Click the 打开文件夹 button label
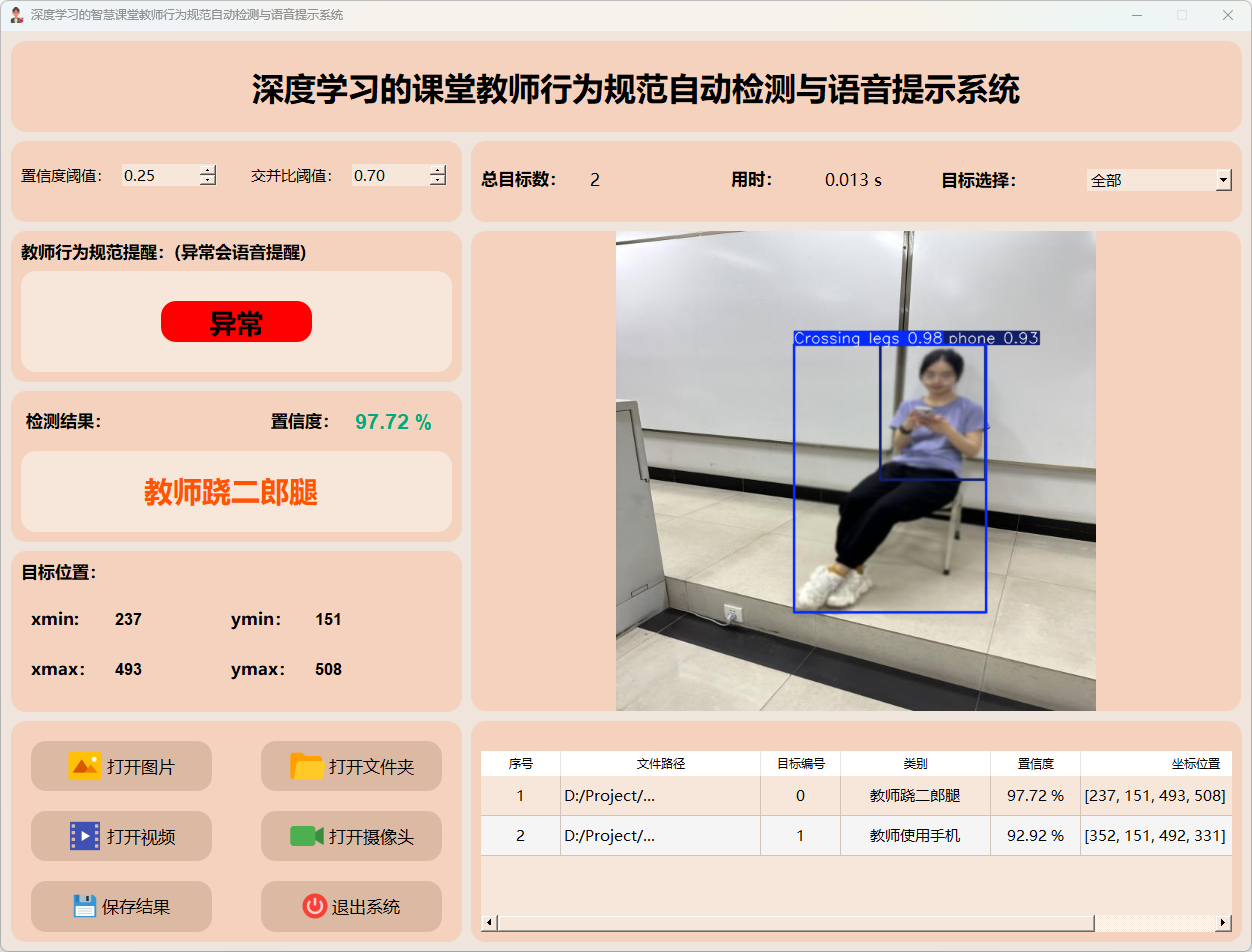 (371, 767)
